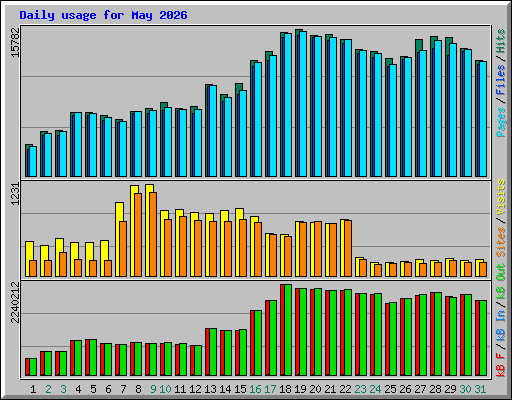Click day label 21 on the x-axis
This screenshot has width=512, height=400.
point(330,389)
